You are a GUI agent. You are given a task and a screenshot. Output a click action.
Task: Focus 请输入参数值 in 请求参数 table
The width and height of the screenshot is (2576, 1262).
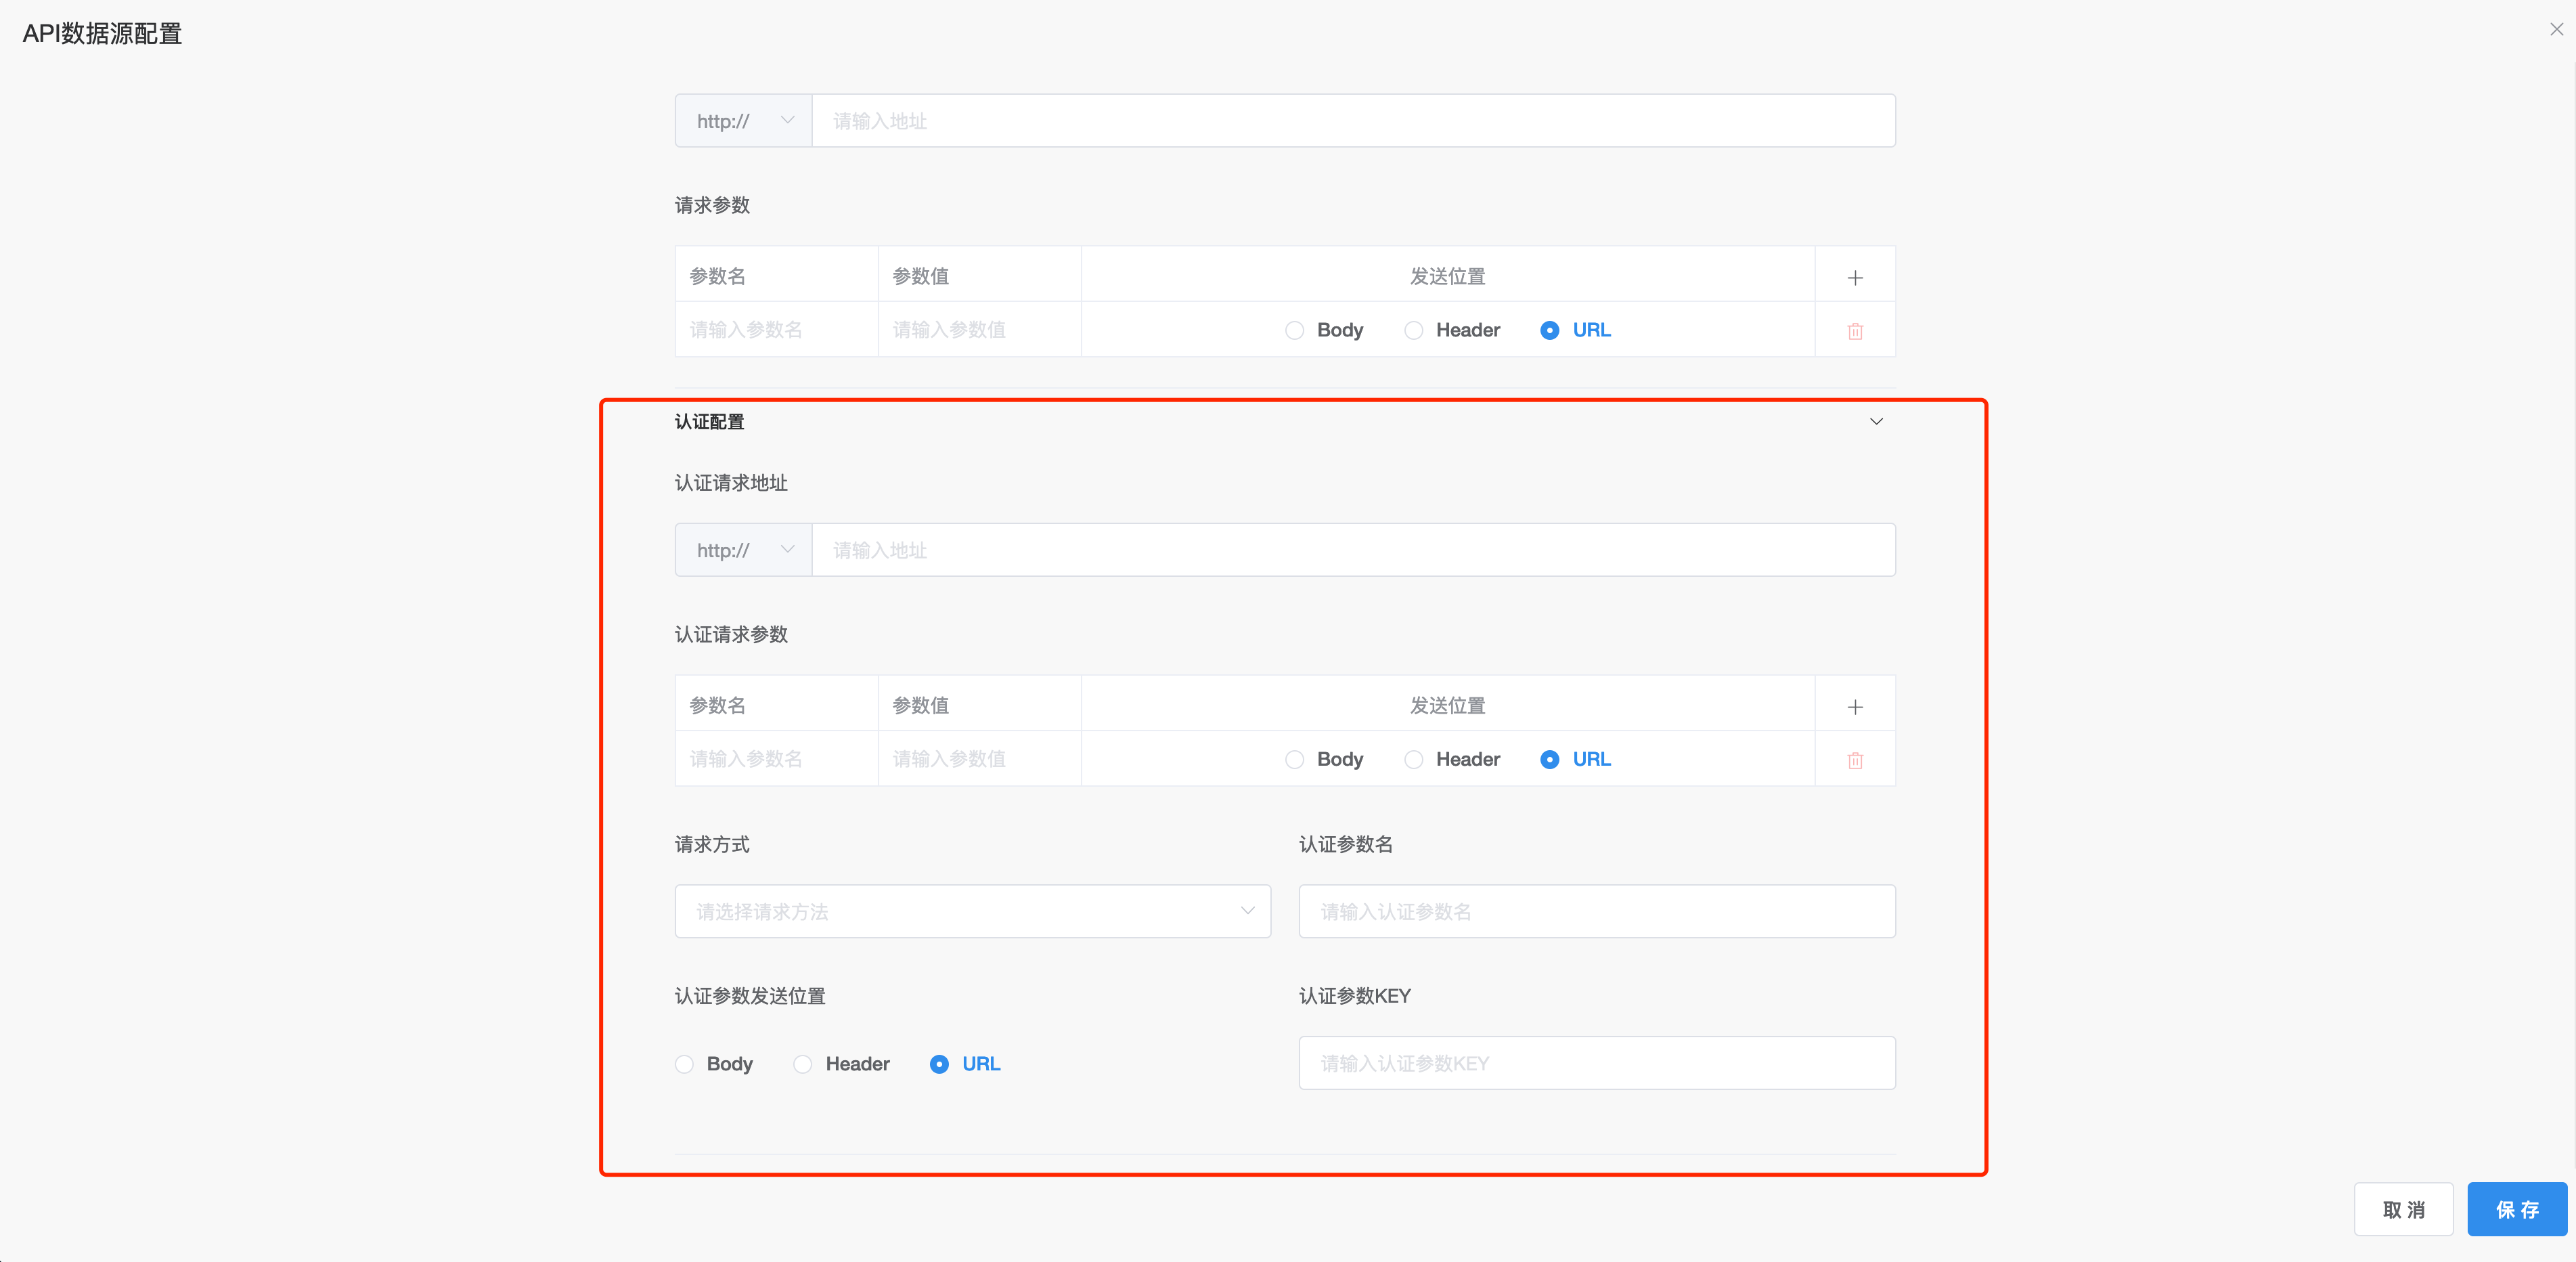(979, 330)
